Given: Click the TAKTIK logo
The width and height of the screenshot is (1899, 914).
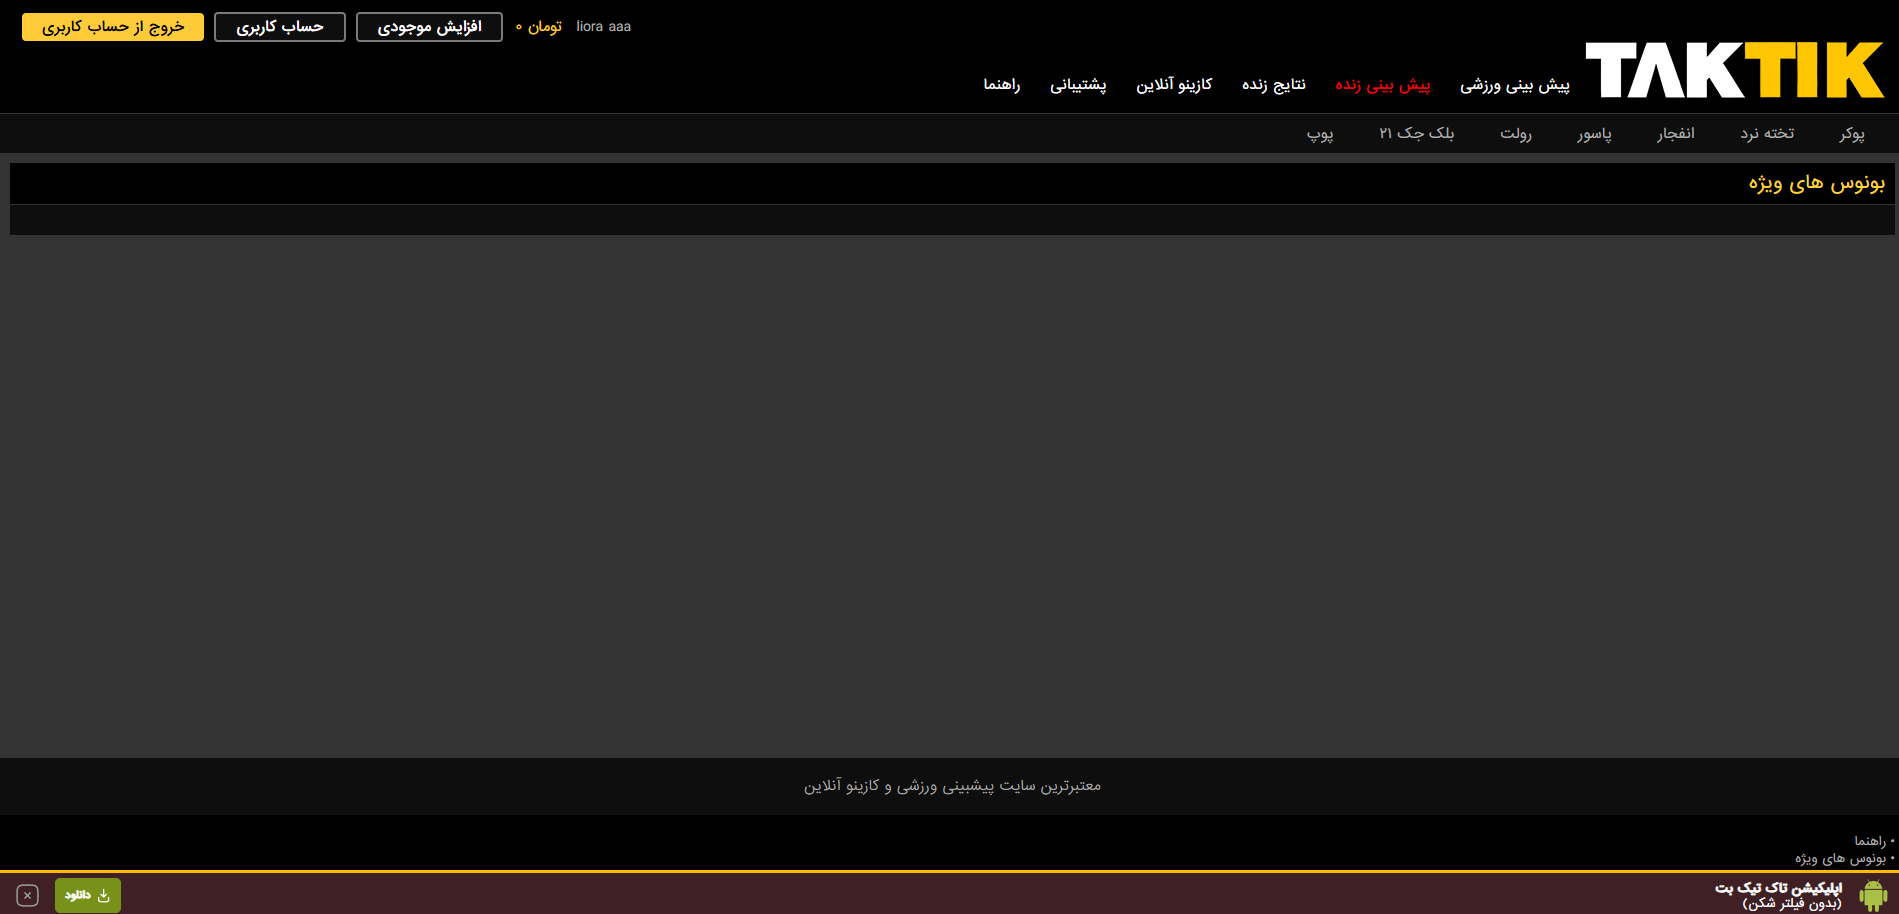Looking at the screenshot, I should click(x=1734, y=70).
